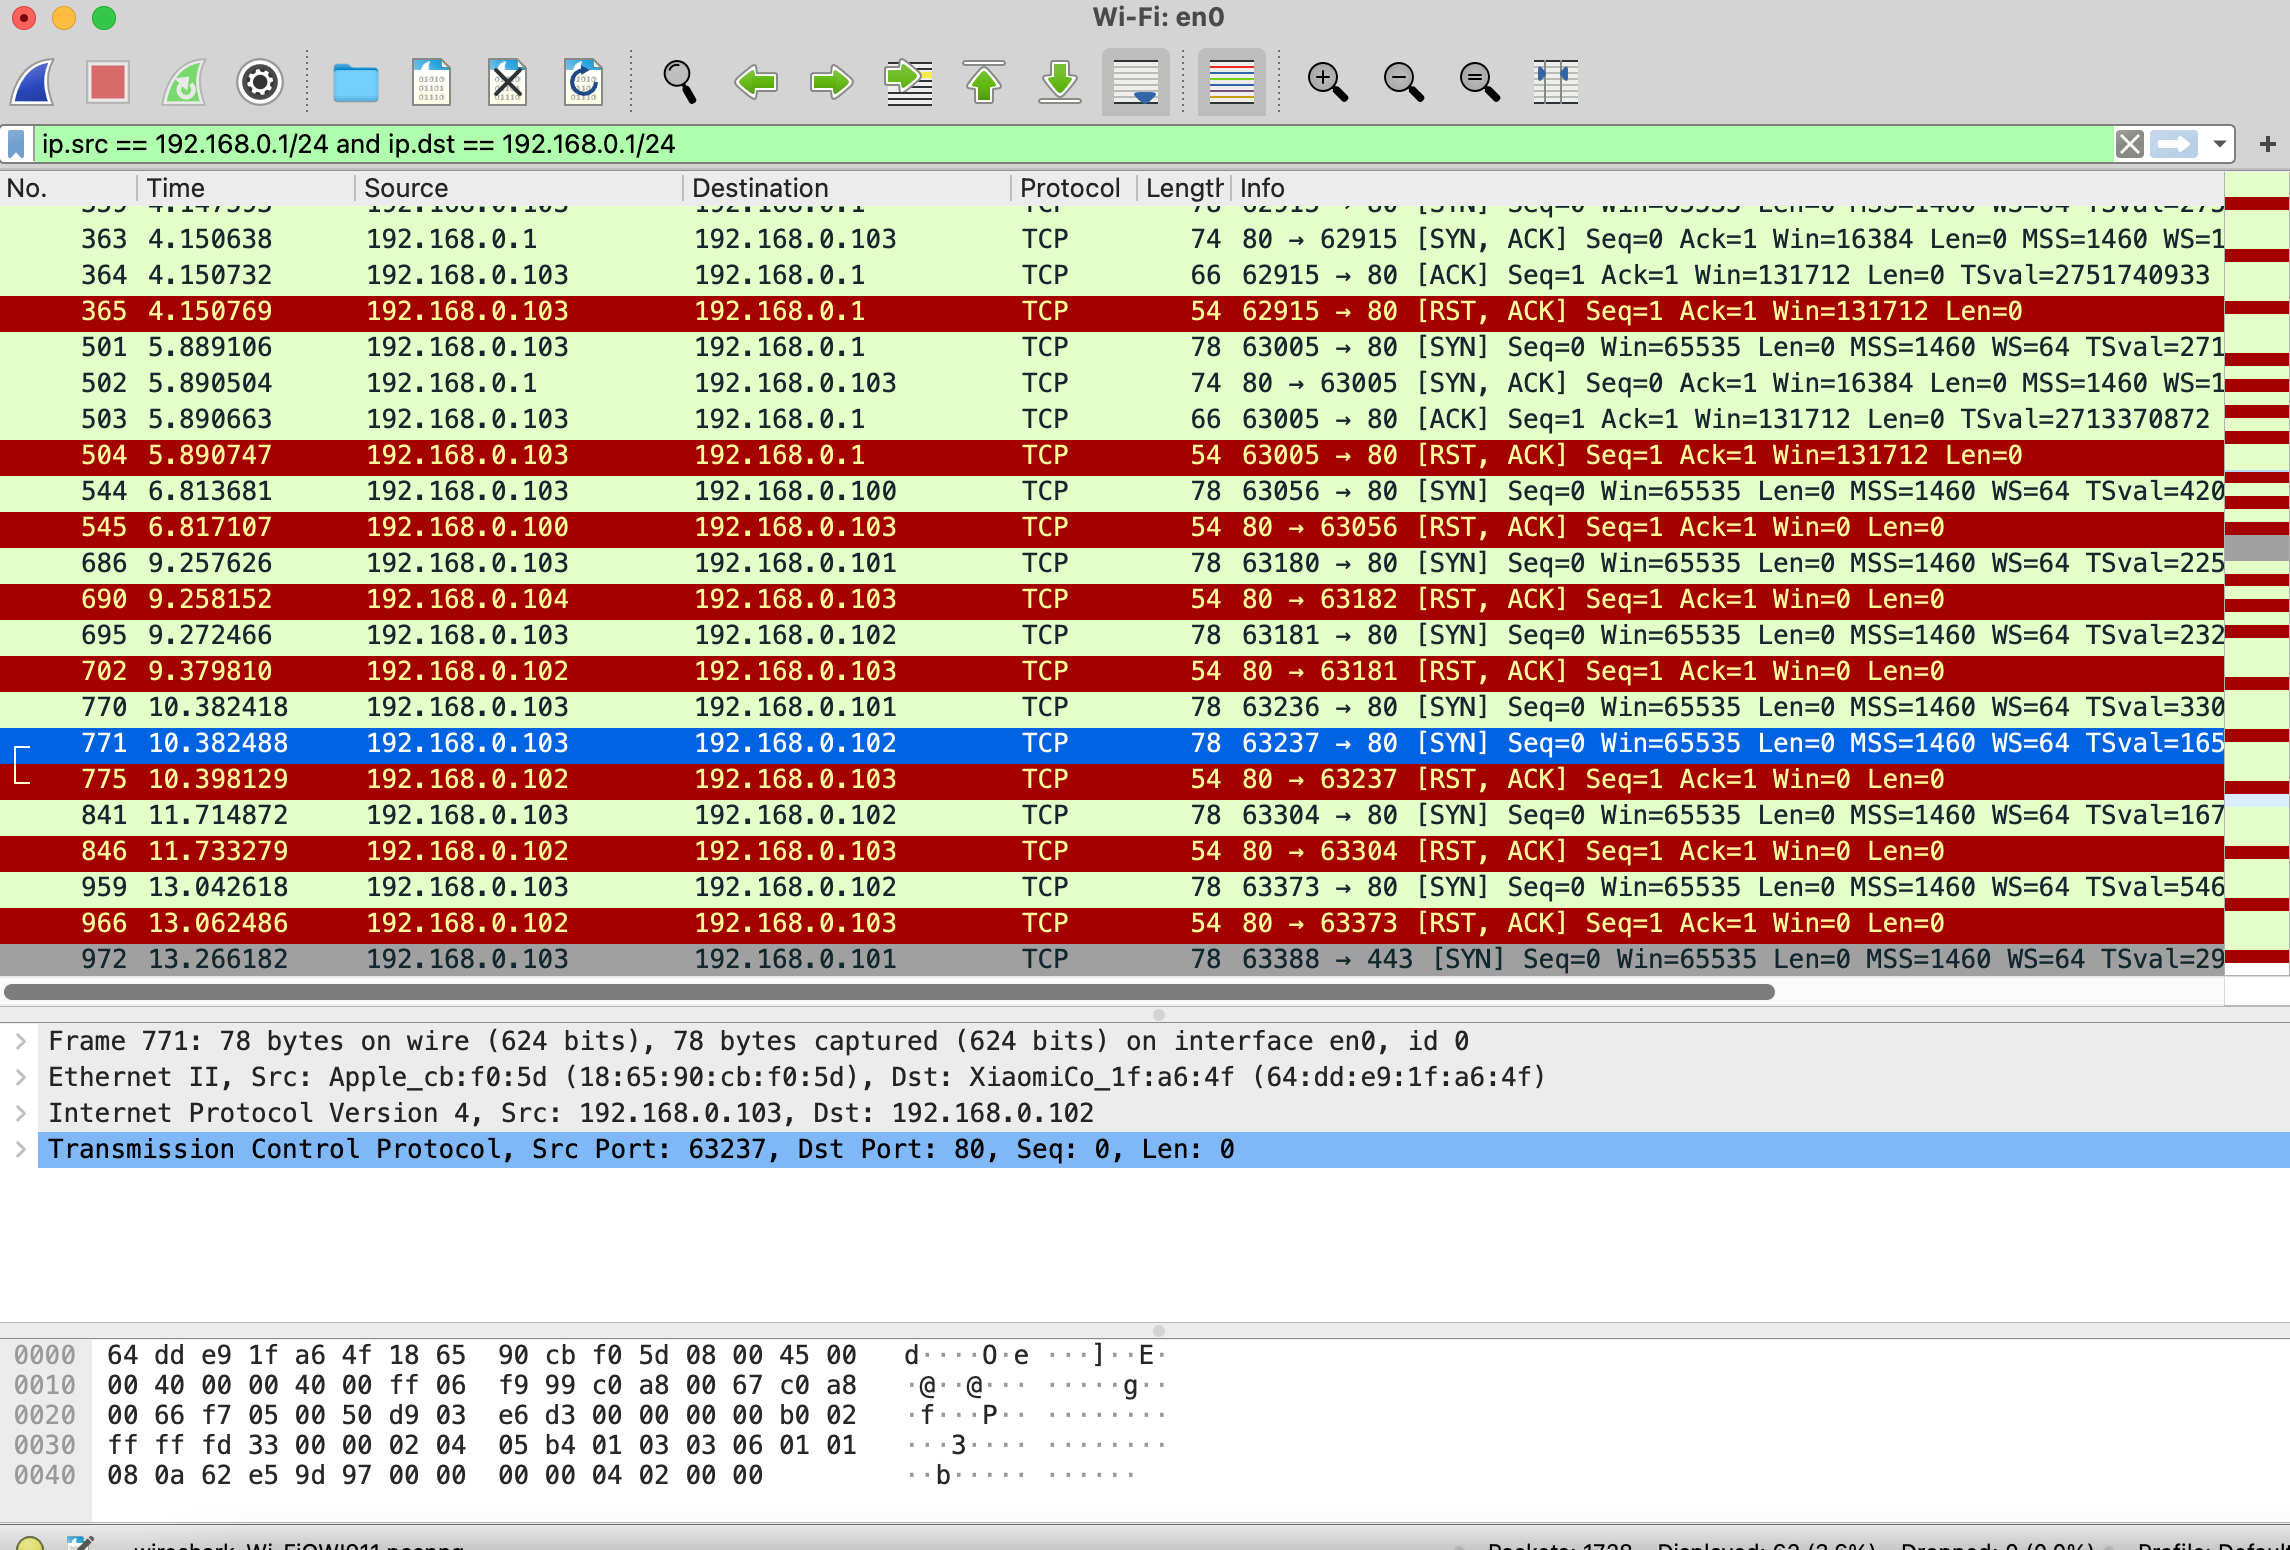
Task: Open a saved capture file
Action: click(x=357, y=82)
